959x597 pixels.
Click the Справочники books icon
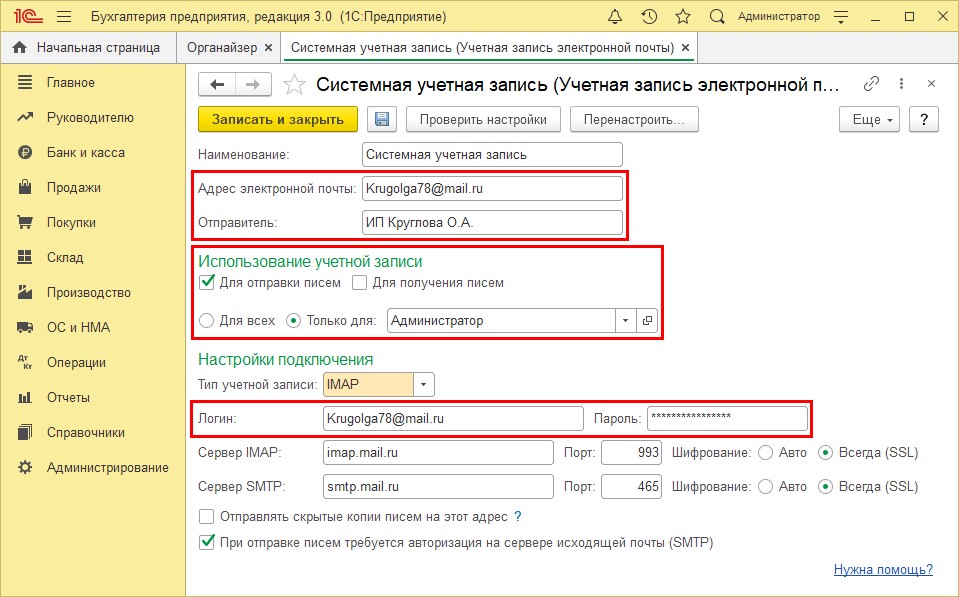[x=25, y=432]
